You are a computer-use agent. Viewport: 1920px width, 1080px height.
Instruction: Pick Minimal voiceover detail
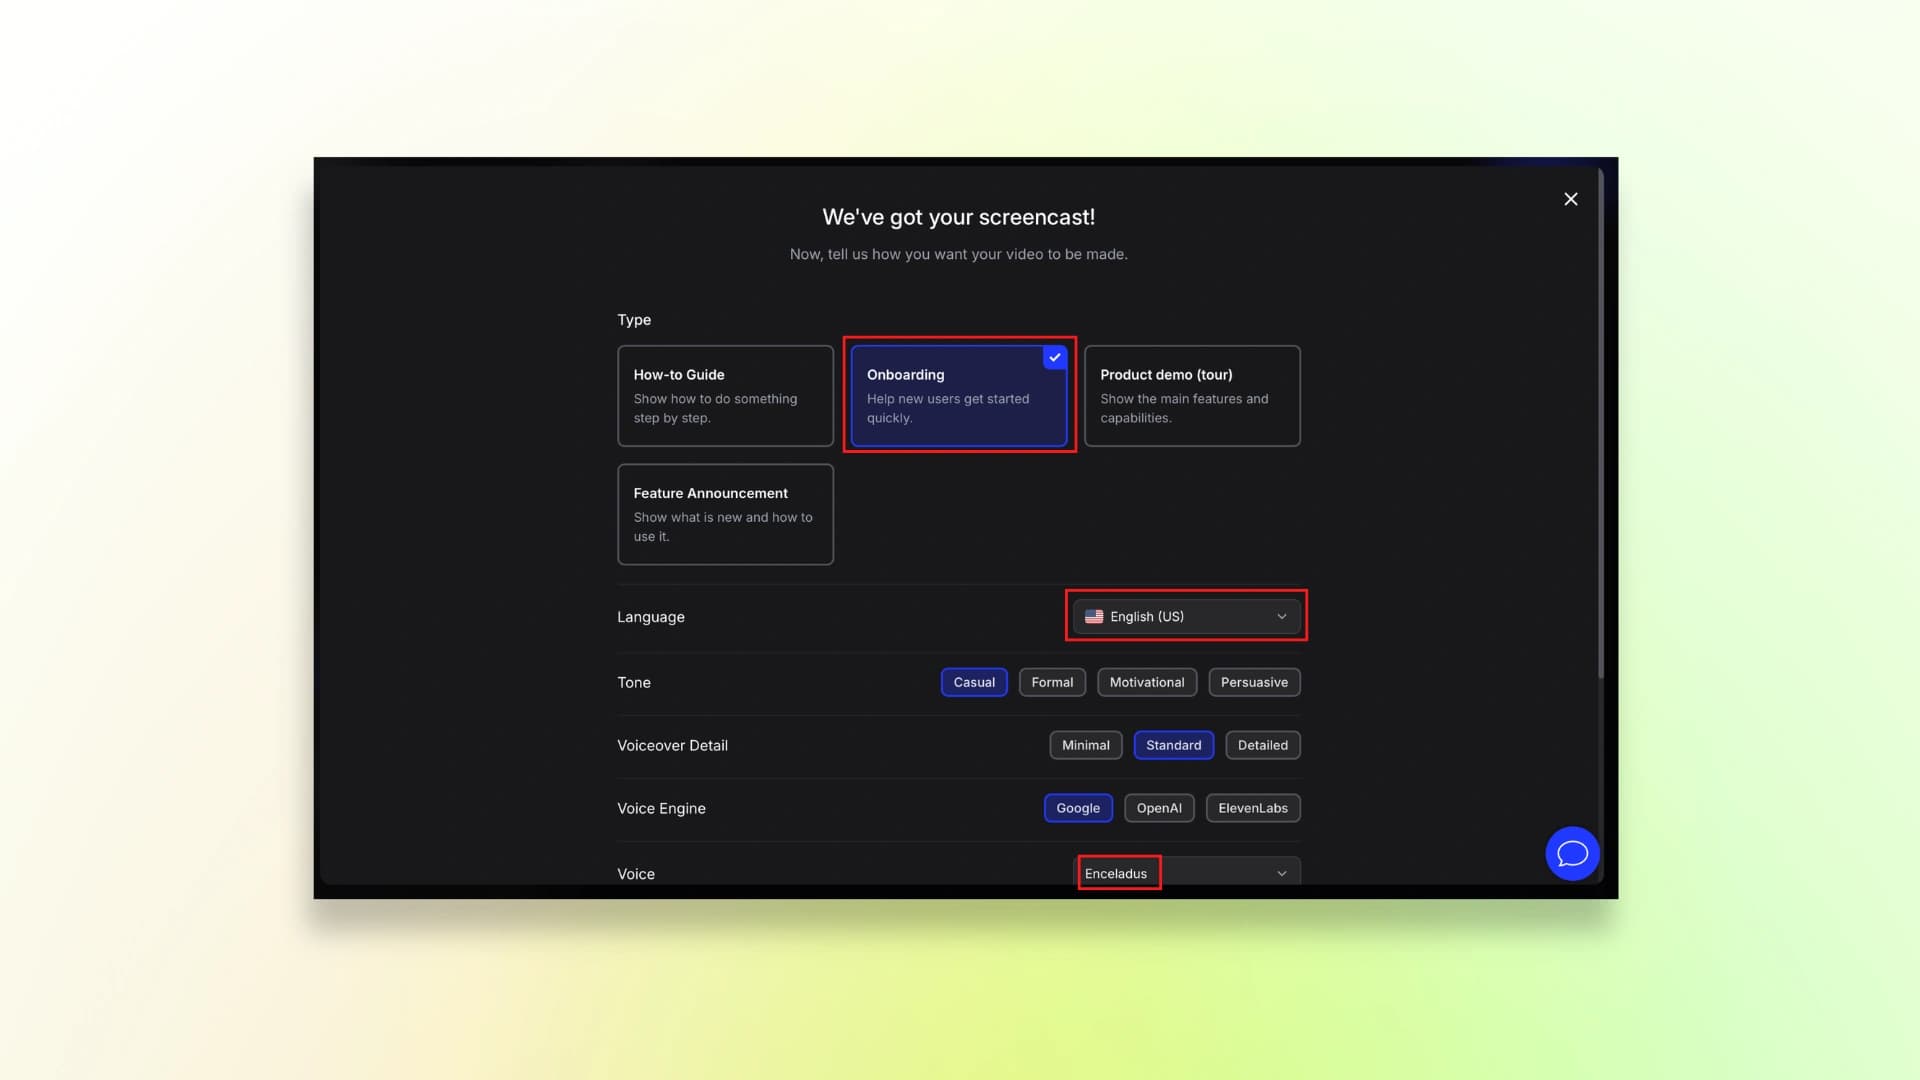coord(1085,745)
